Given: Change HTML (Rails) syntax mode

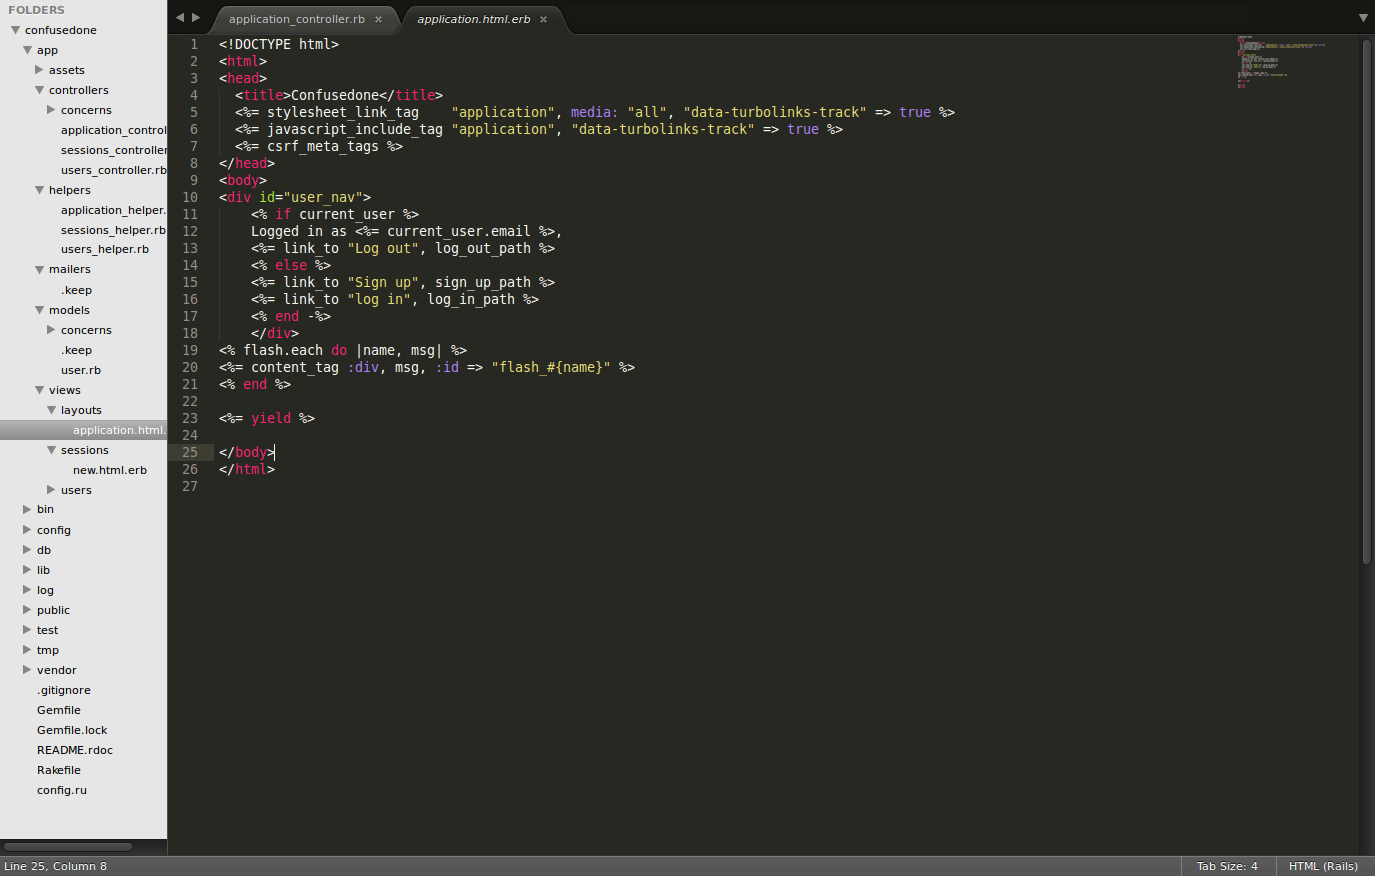Looking at the screenshot, I should 1323,866.
